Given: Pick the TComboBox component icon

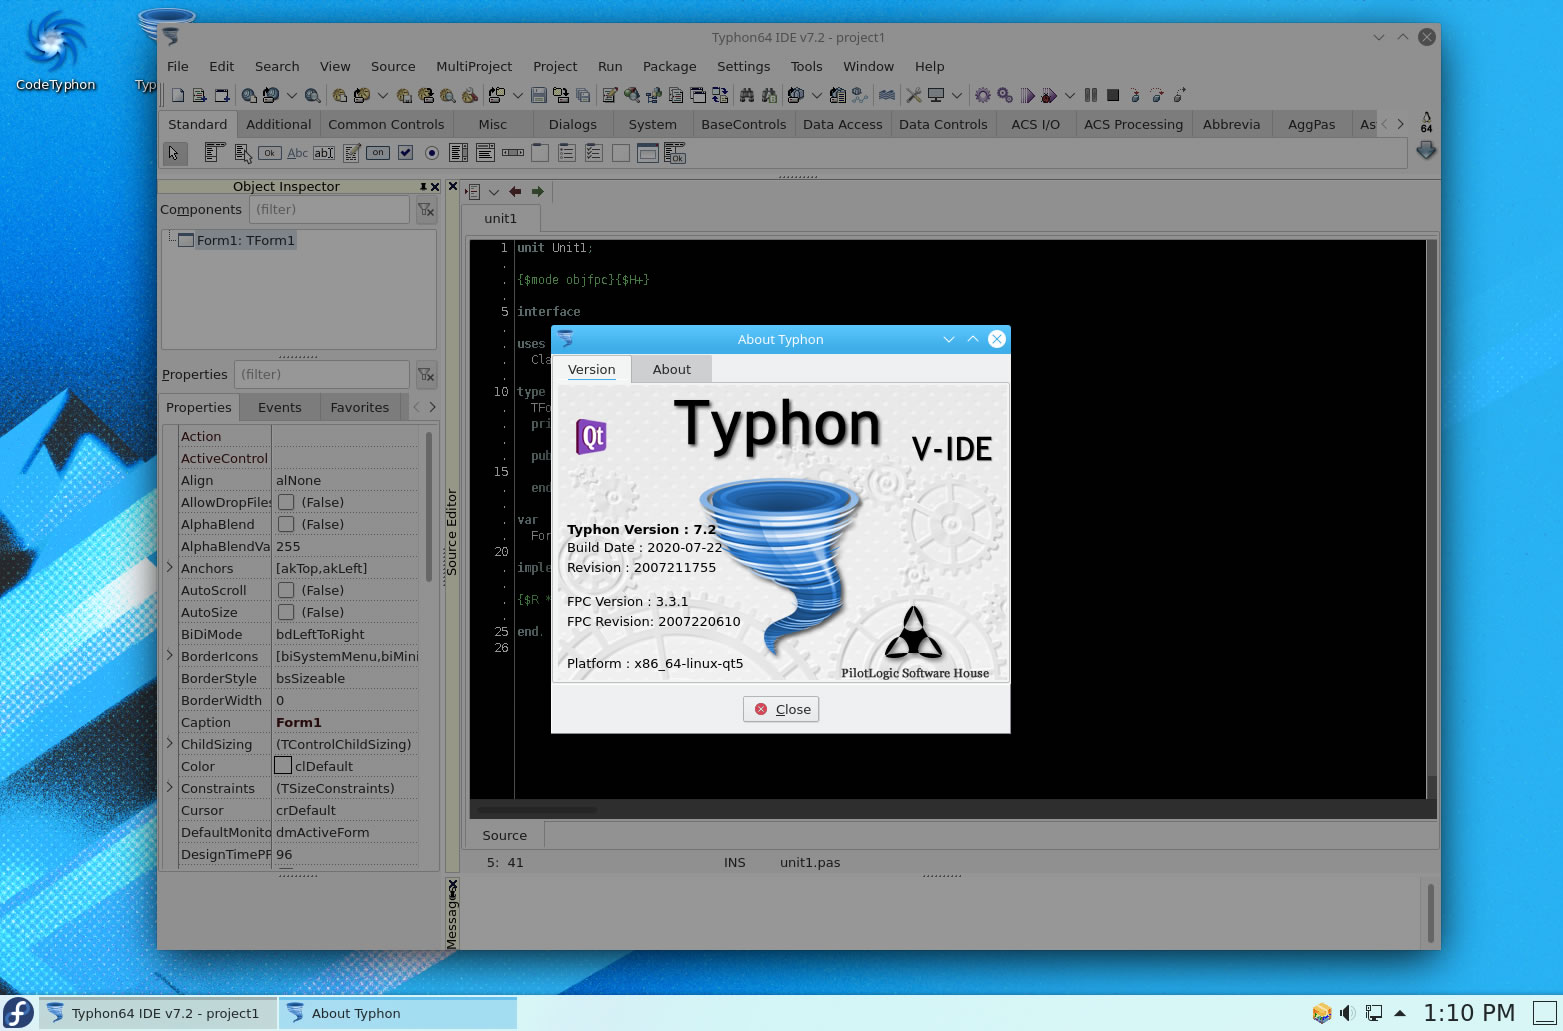Looking at the screenshot, I should pyautogui.click(x=485, y=153).
